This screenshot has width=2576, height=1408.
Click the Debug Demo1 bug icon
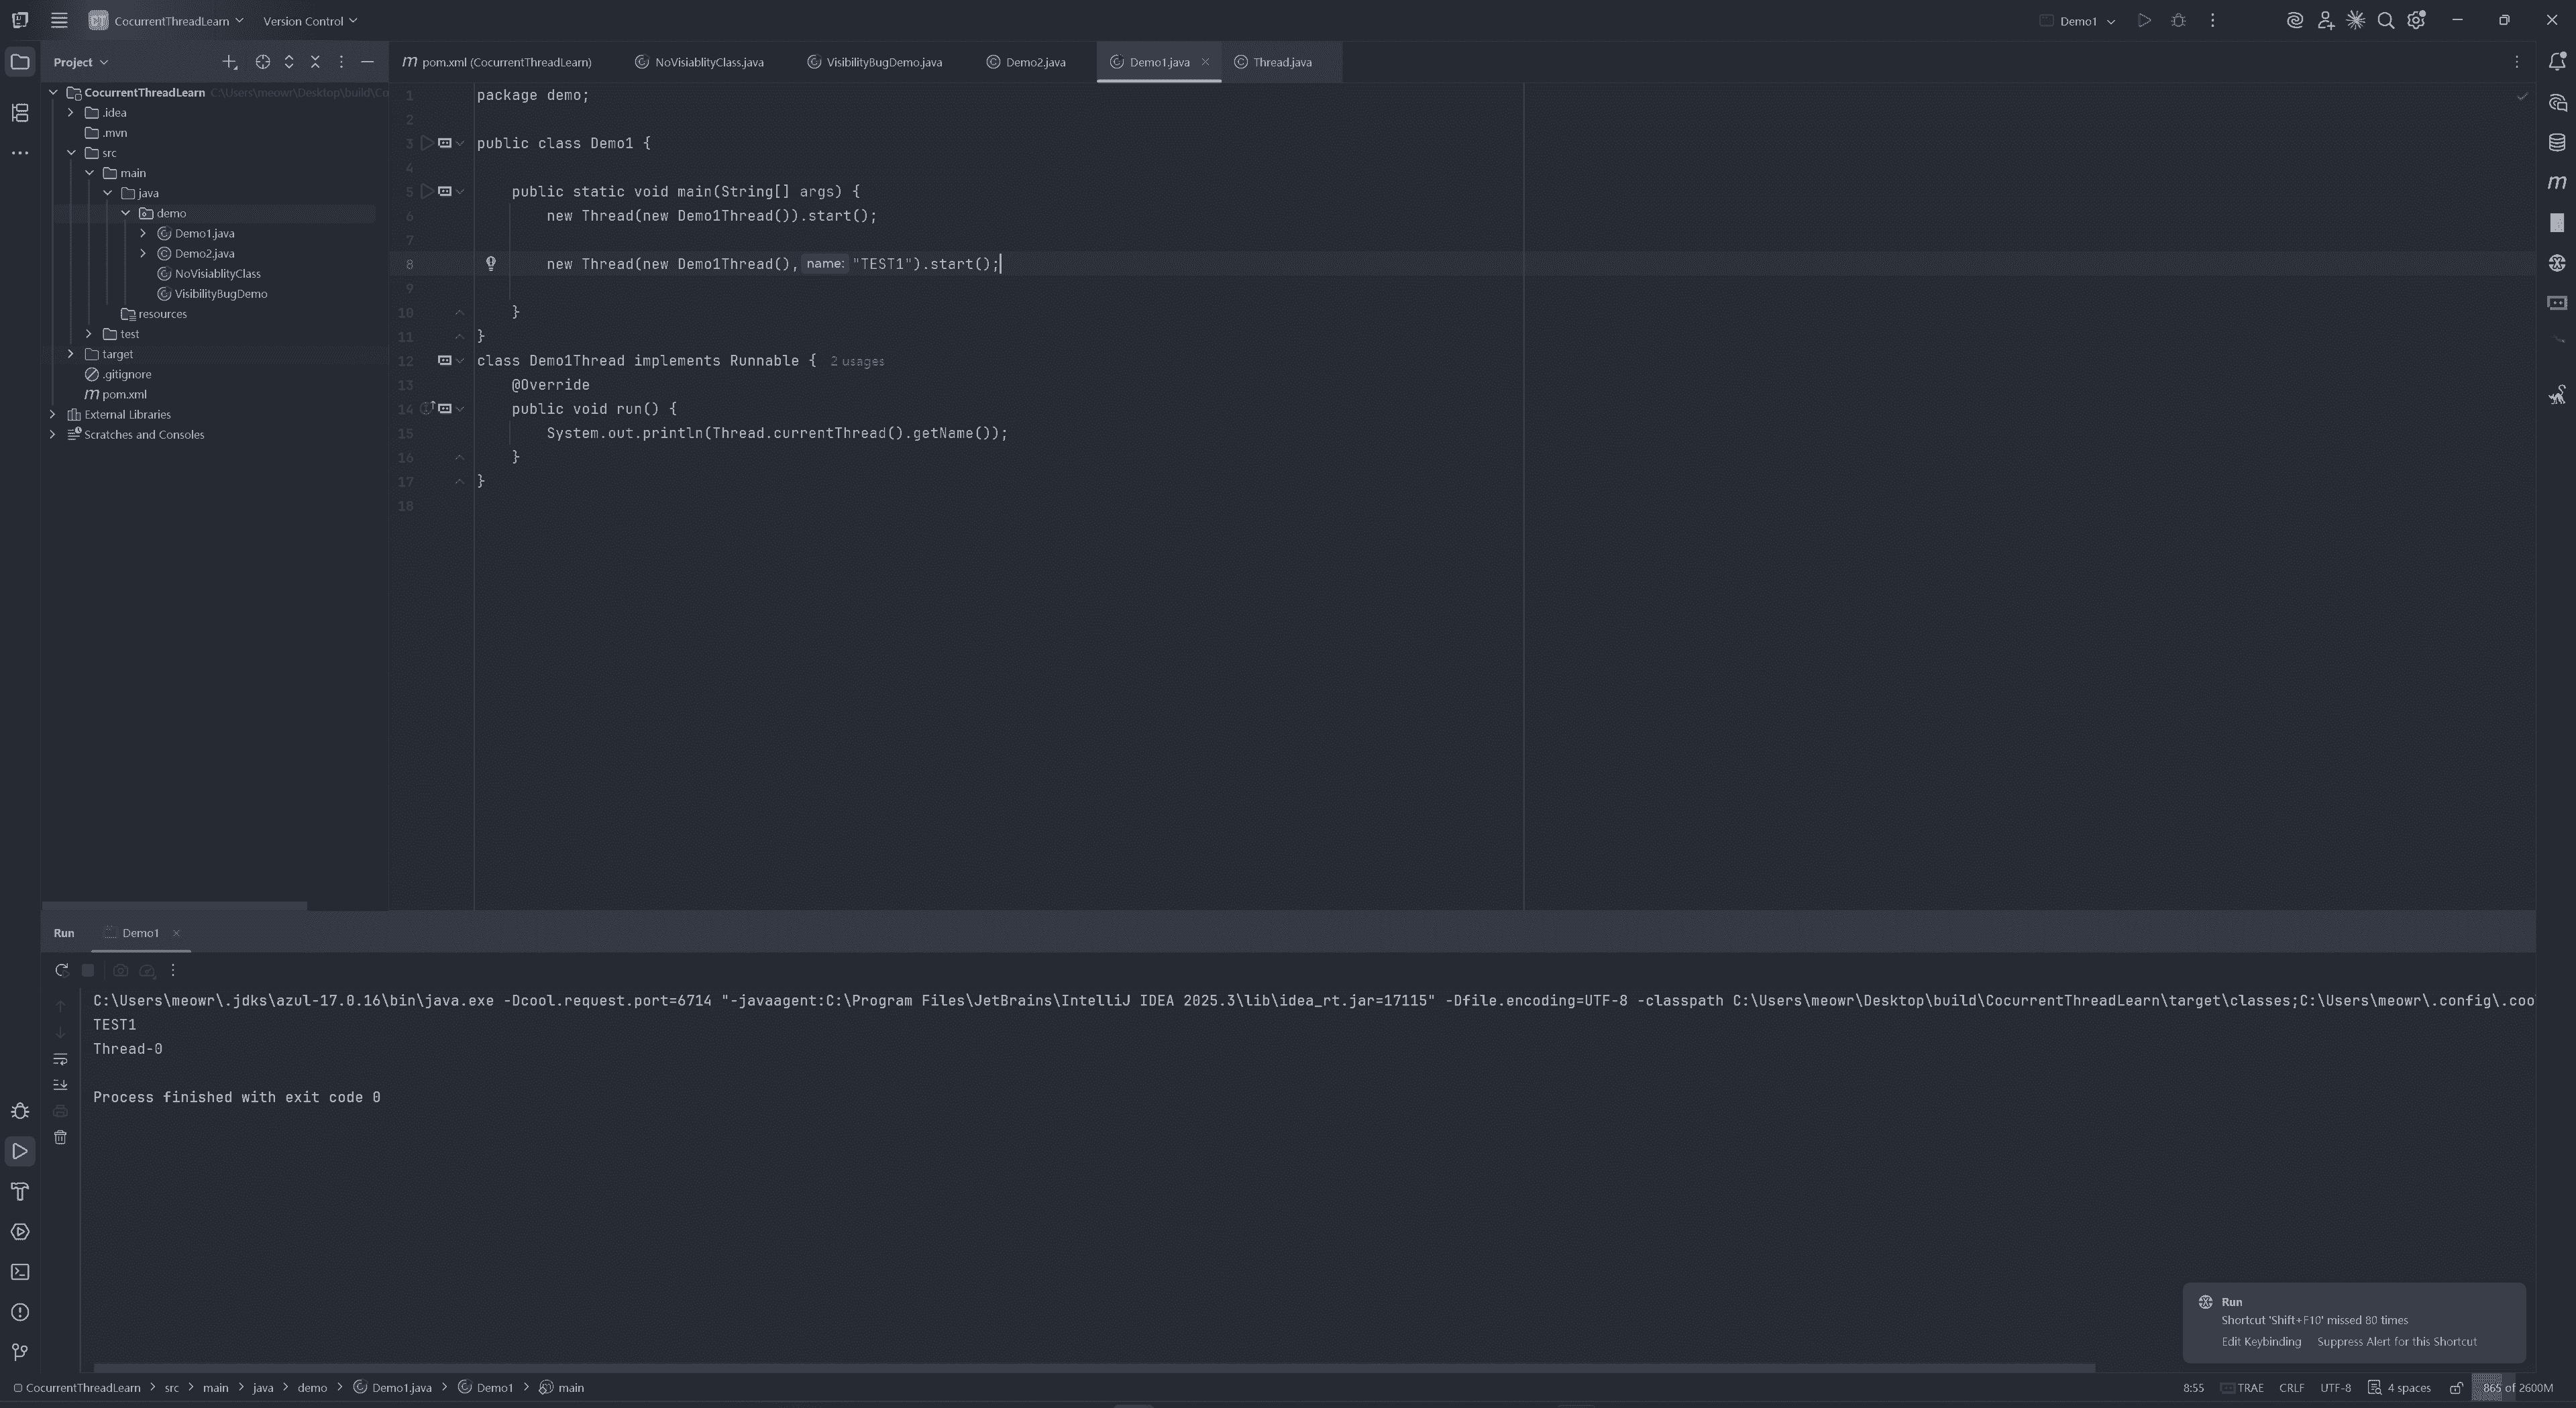pos(2178,21)
